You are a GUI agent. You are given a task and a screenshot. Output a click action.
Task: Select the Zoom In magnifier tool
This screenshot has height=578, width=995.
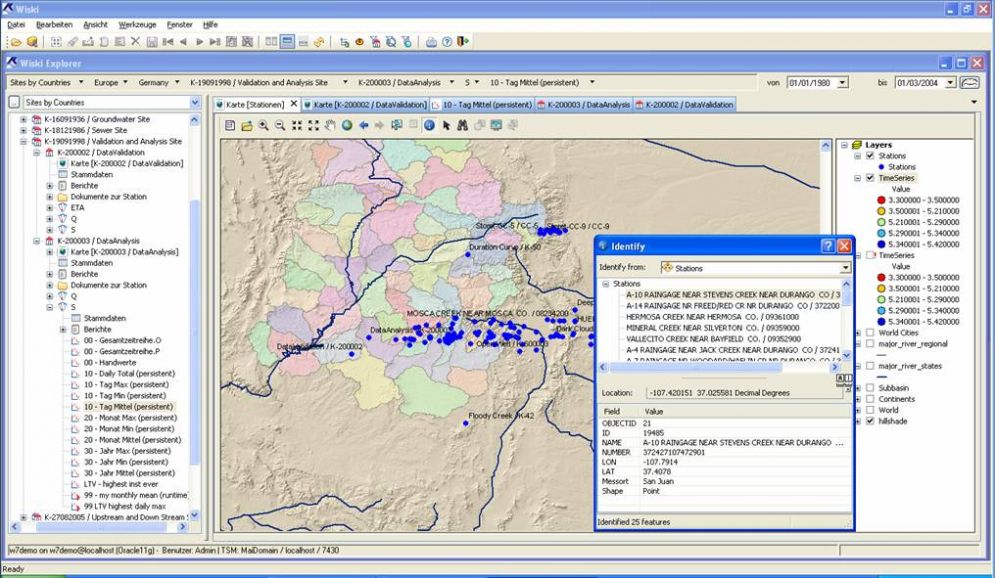pyautogui.click(x=263, y=125)
